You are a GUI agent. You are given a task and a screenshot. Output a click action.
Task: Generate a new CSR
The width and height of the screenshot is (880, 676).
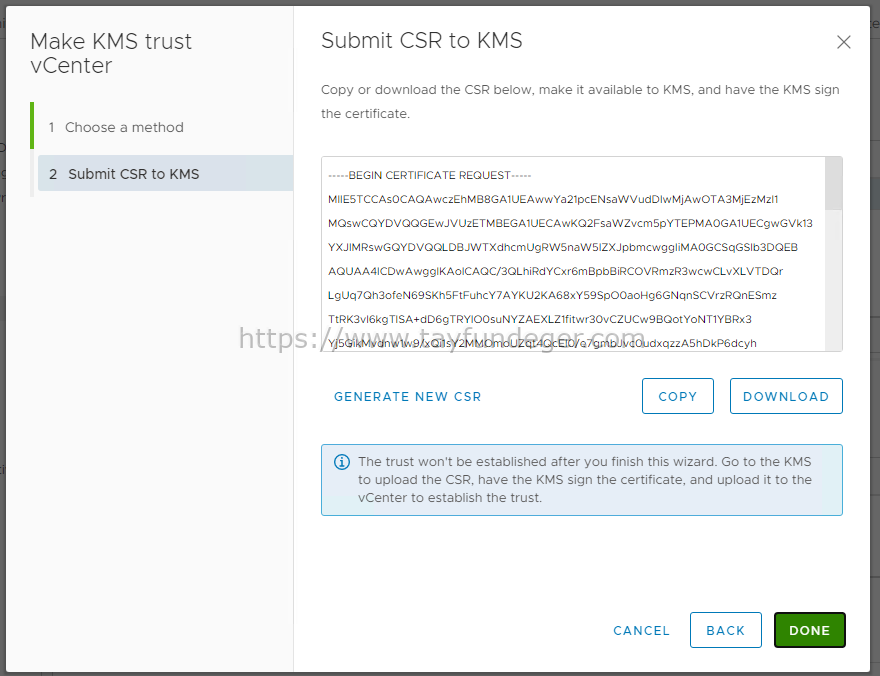[407, 397]
